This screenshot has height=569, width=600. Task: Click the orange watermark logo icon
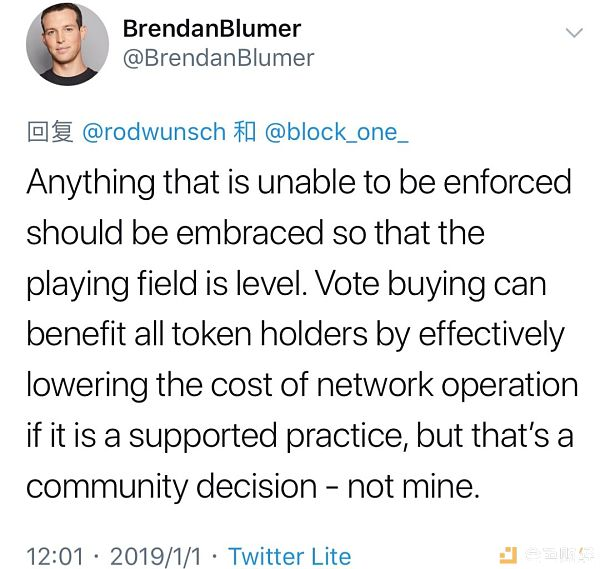(508, 555)
